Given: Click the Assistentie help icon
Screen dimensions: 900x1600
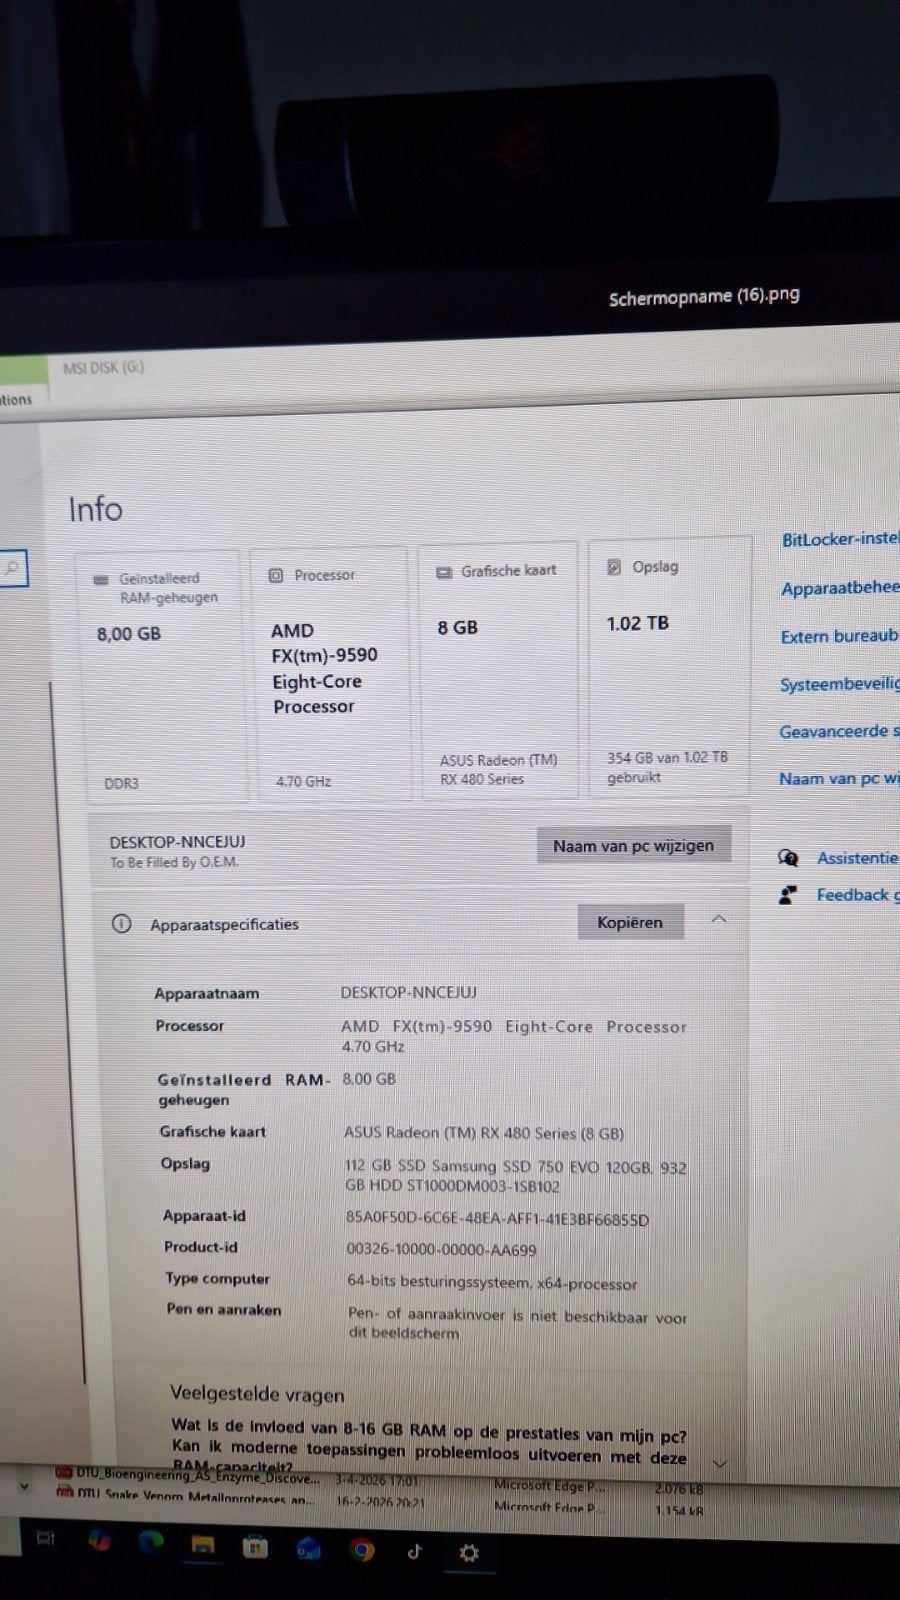Looking at the screenshot, I should click(x=788, y=857).
